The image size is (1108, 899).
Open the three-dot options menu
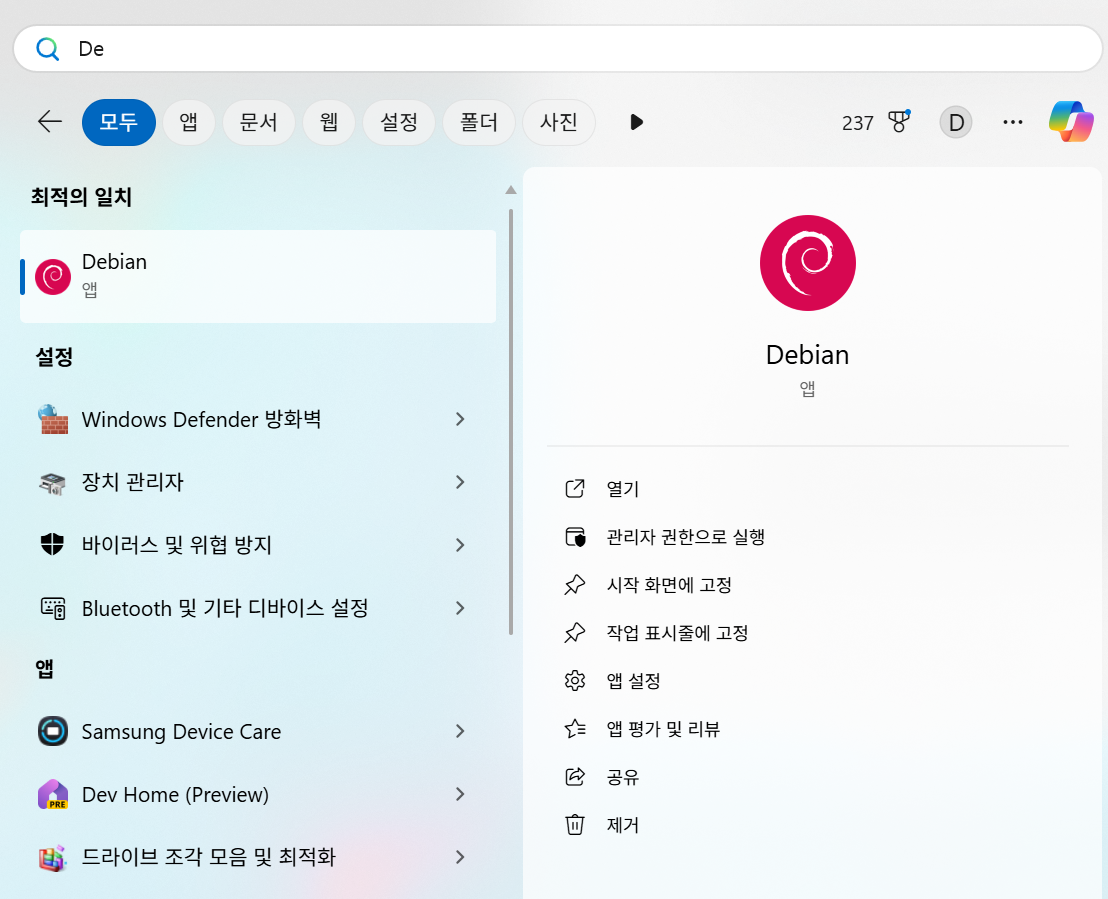1013,122
